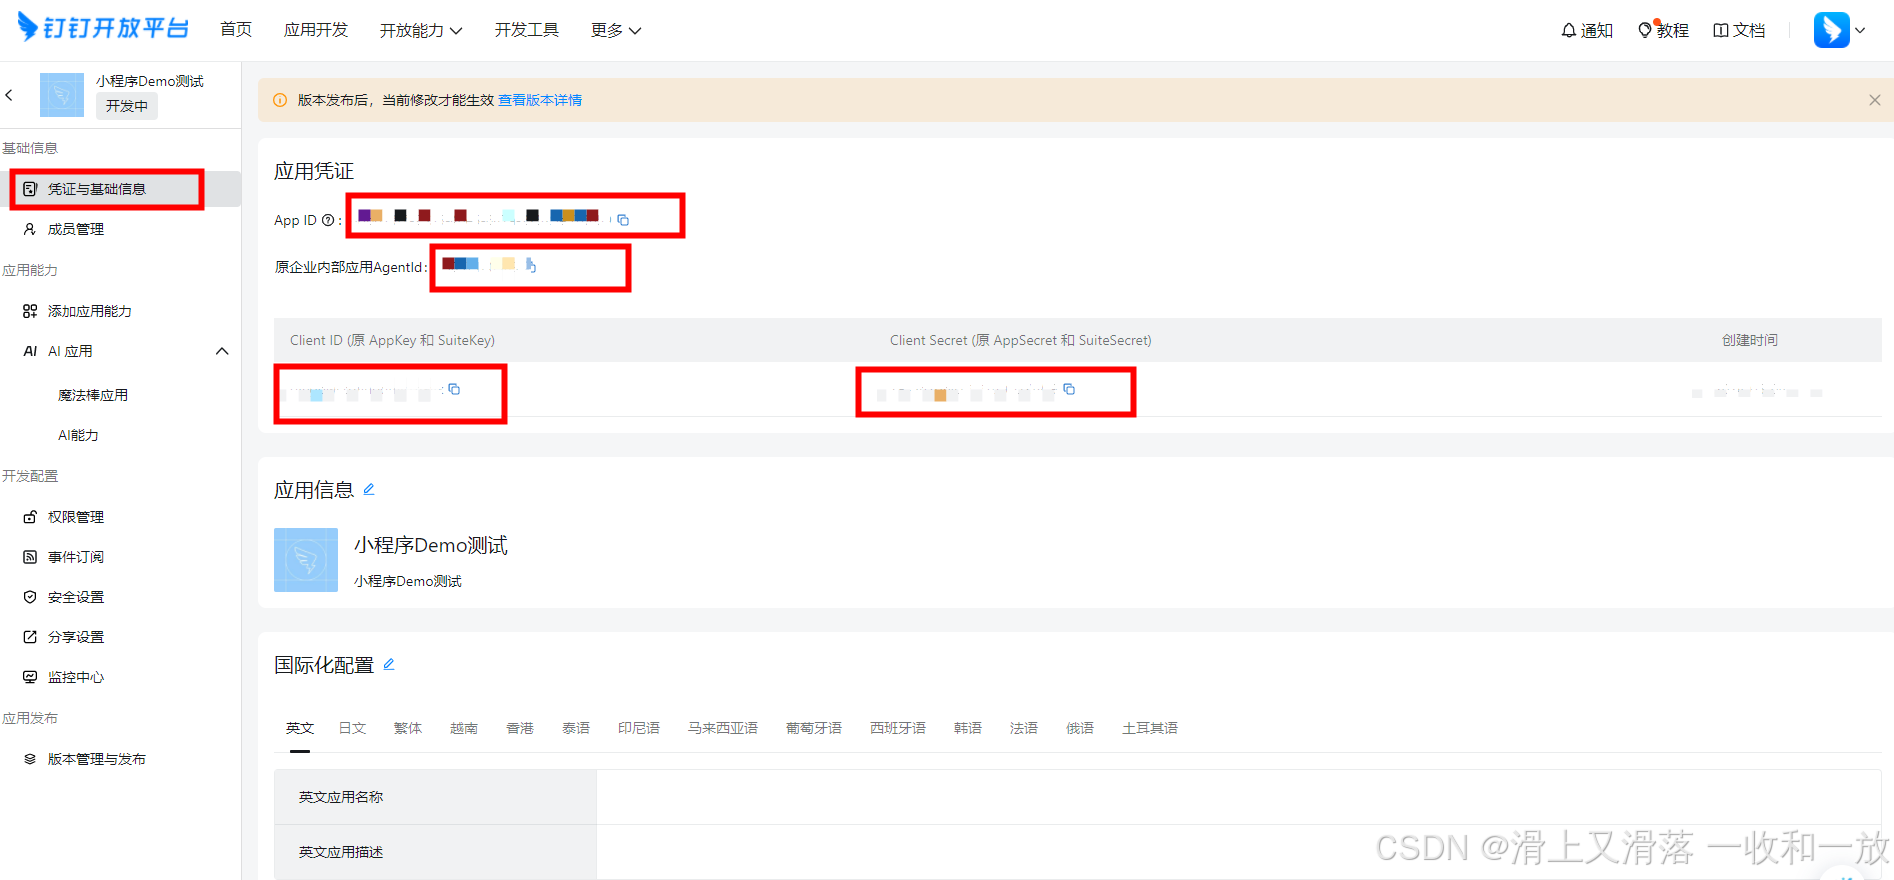Screen dimensions: 1894x880
Task: Edit 应用信息 with pencil icon
Action: coord(369,489)
